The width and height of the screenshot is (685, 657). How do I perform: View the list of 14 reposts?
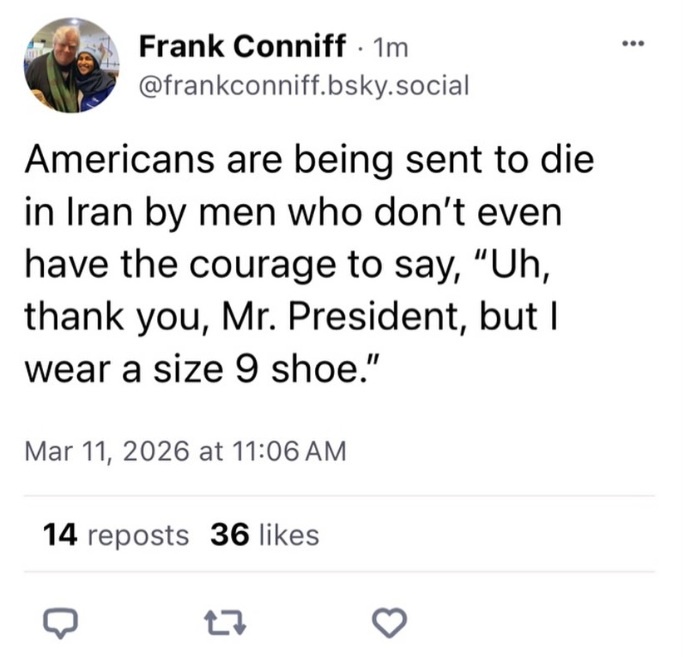116,535
